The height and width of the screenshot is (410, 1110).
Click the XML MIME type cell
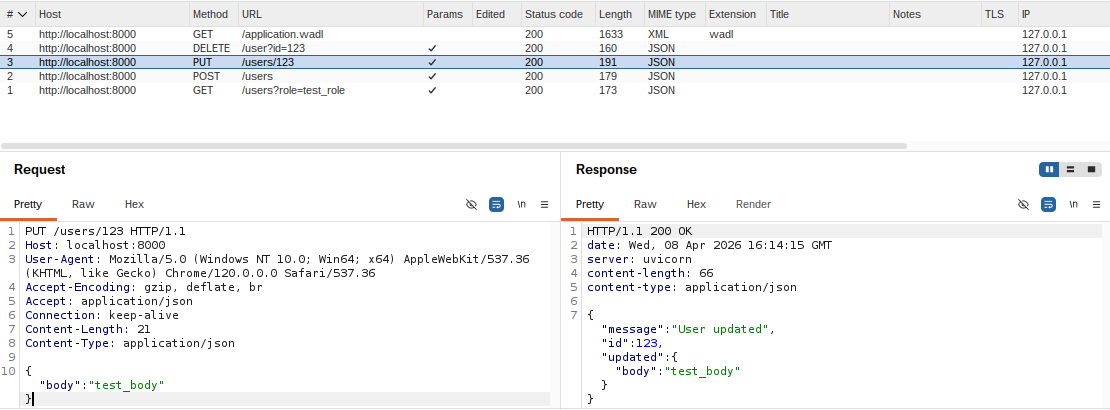pyautogui.click(x=658, y=34)
